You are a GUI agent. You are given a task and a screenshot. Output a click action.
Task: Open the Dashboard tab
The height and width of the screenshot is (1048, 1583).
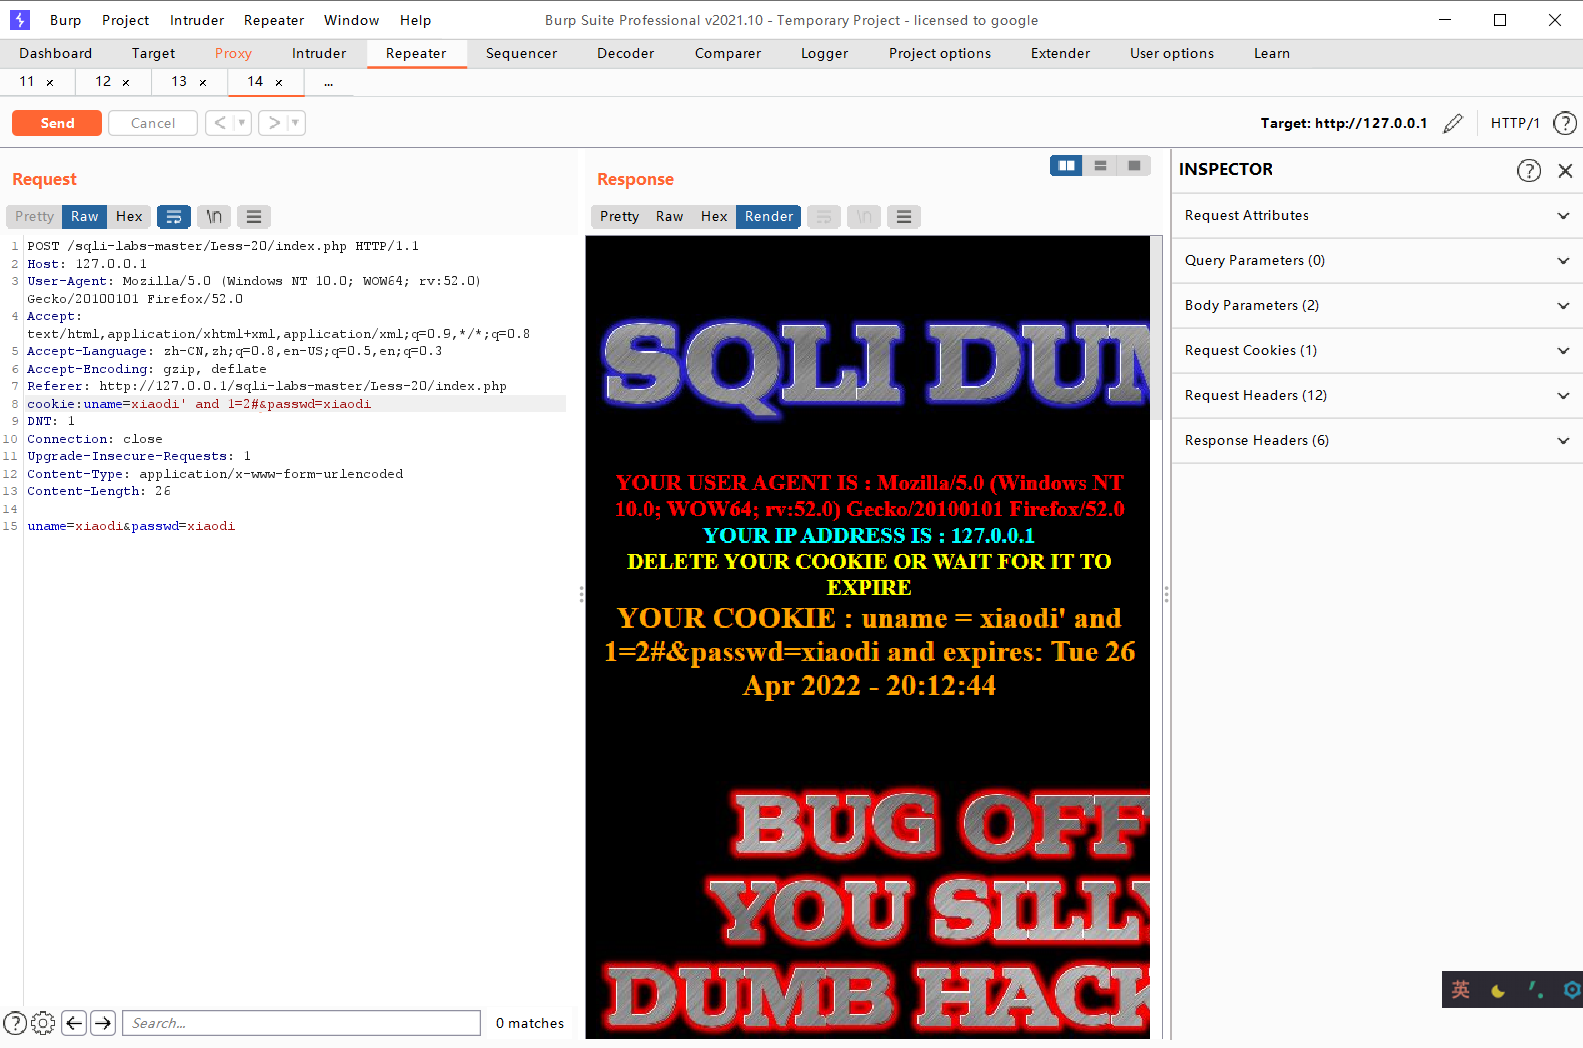click(x=55, y=53)
